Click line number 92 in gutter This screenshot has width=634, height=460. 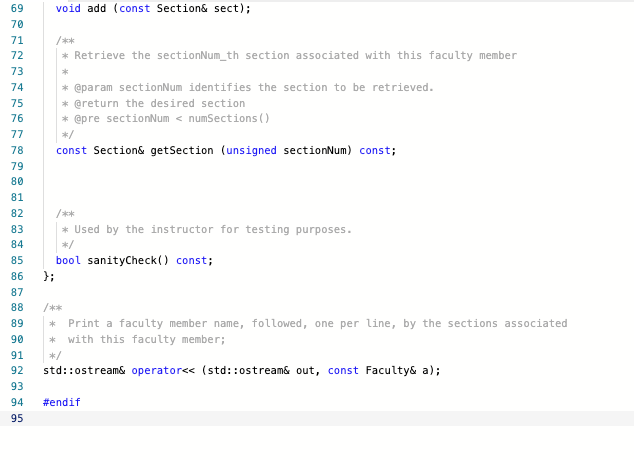pos(17,371)
